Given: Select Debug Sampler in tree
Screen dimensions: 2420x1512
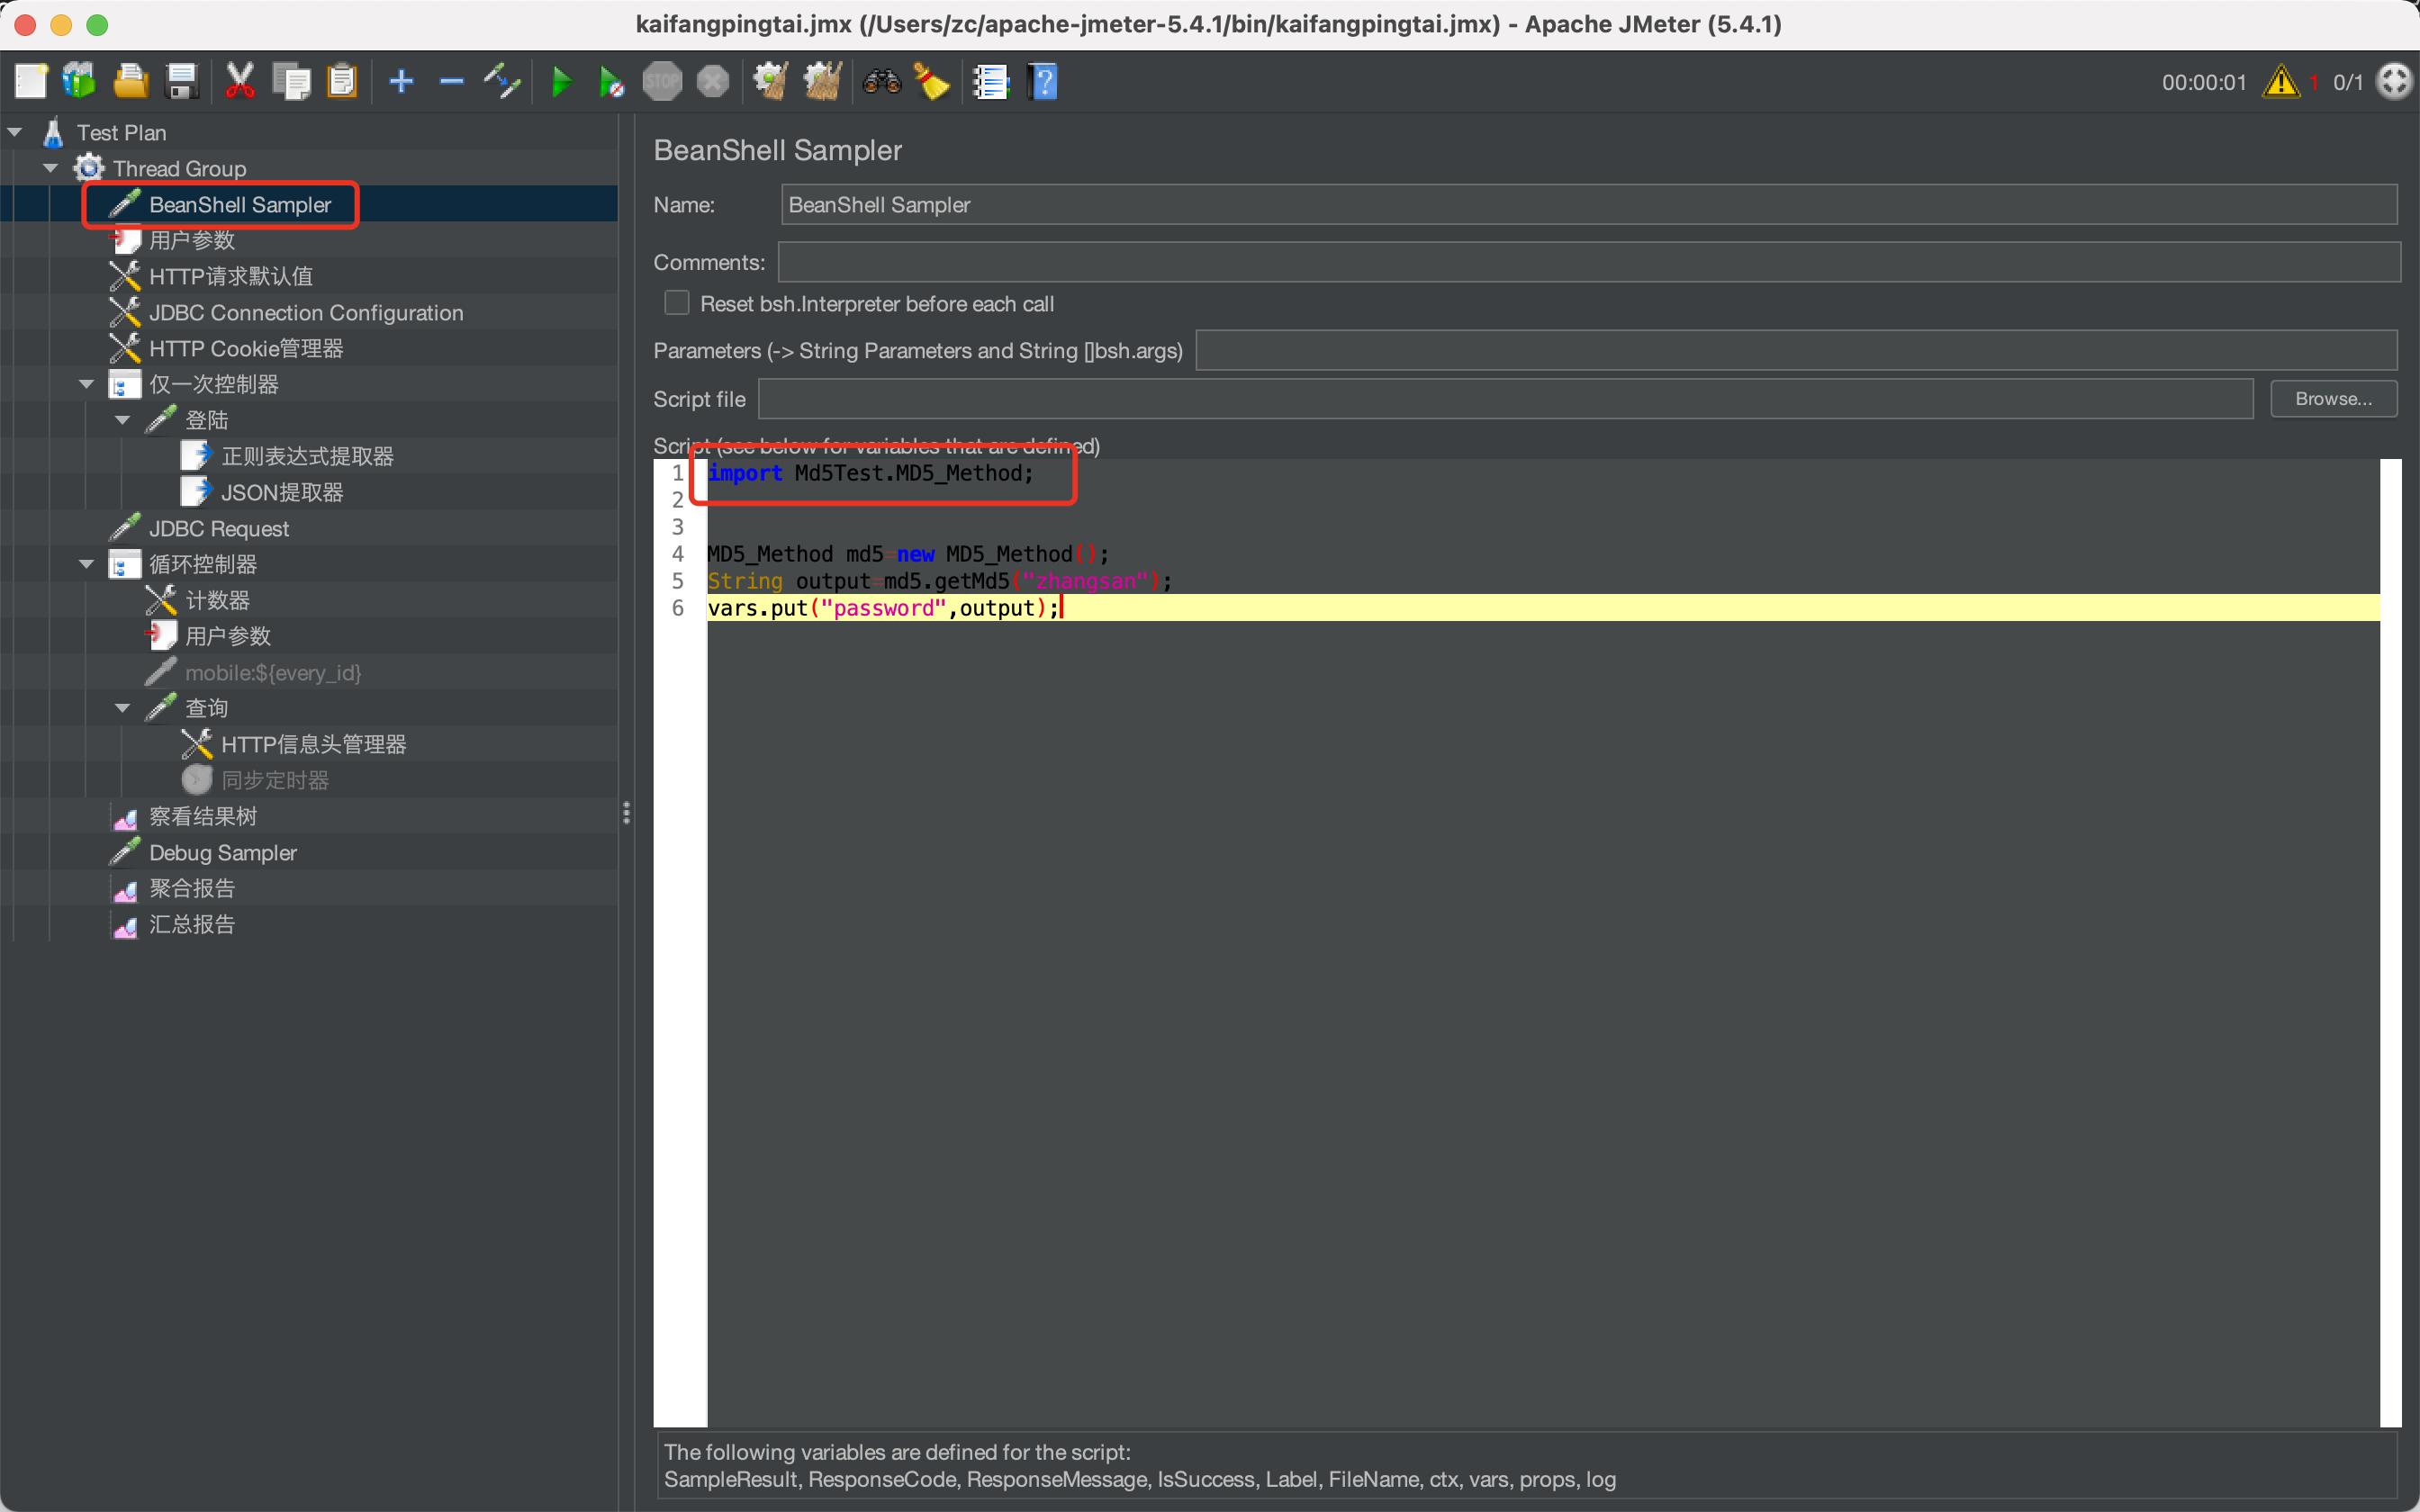Looking at the screenshot, I should pyautogui.click(x=223, y=852).
